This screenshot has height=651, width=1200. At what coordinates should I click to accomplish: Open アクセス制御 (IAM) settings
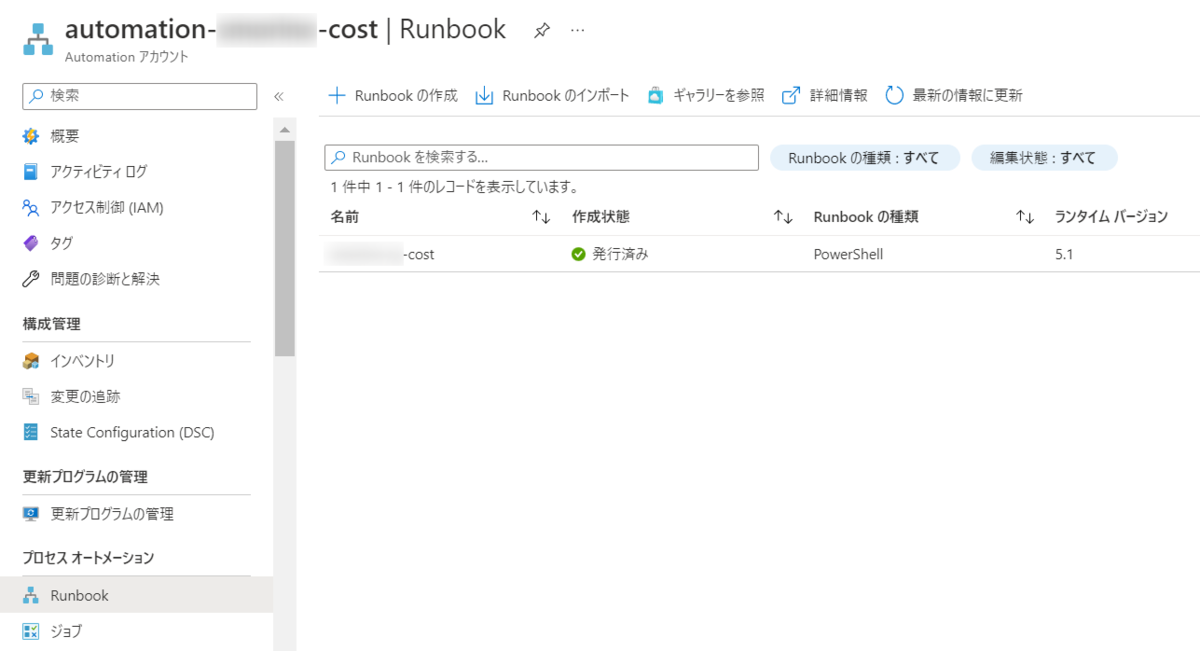(x=109, y=206)
